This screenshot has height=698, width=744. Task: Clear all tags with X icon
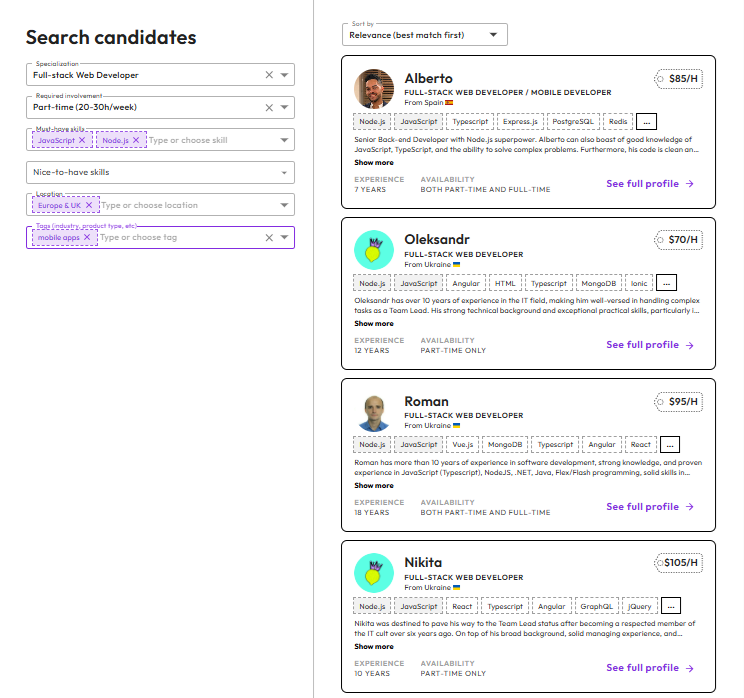tap(268, 237)
